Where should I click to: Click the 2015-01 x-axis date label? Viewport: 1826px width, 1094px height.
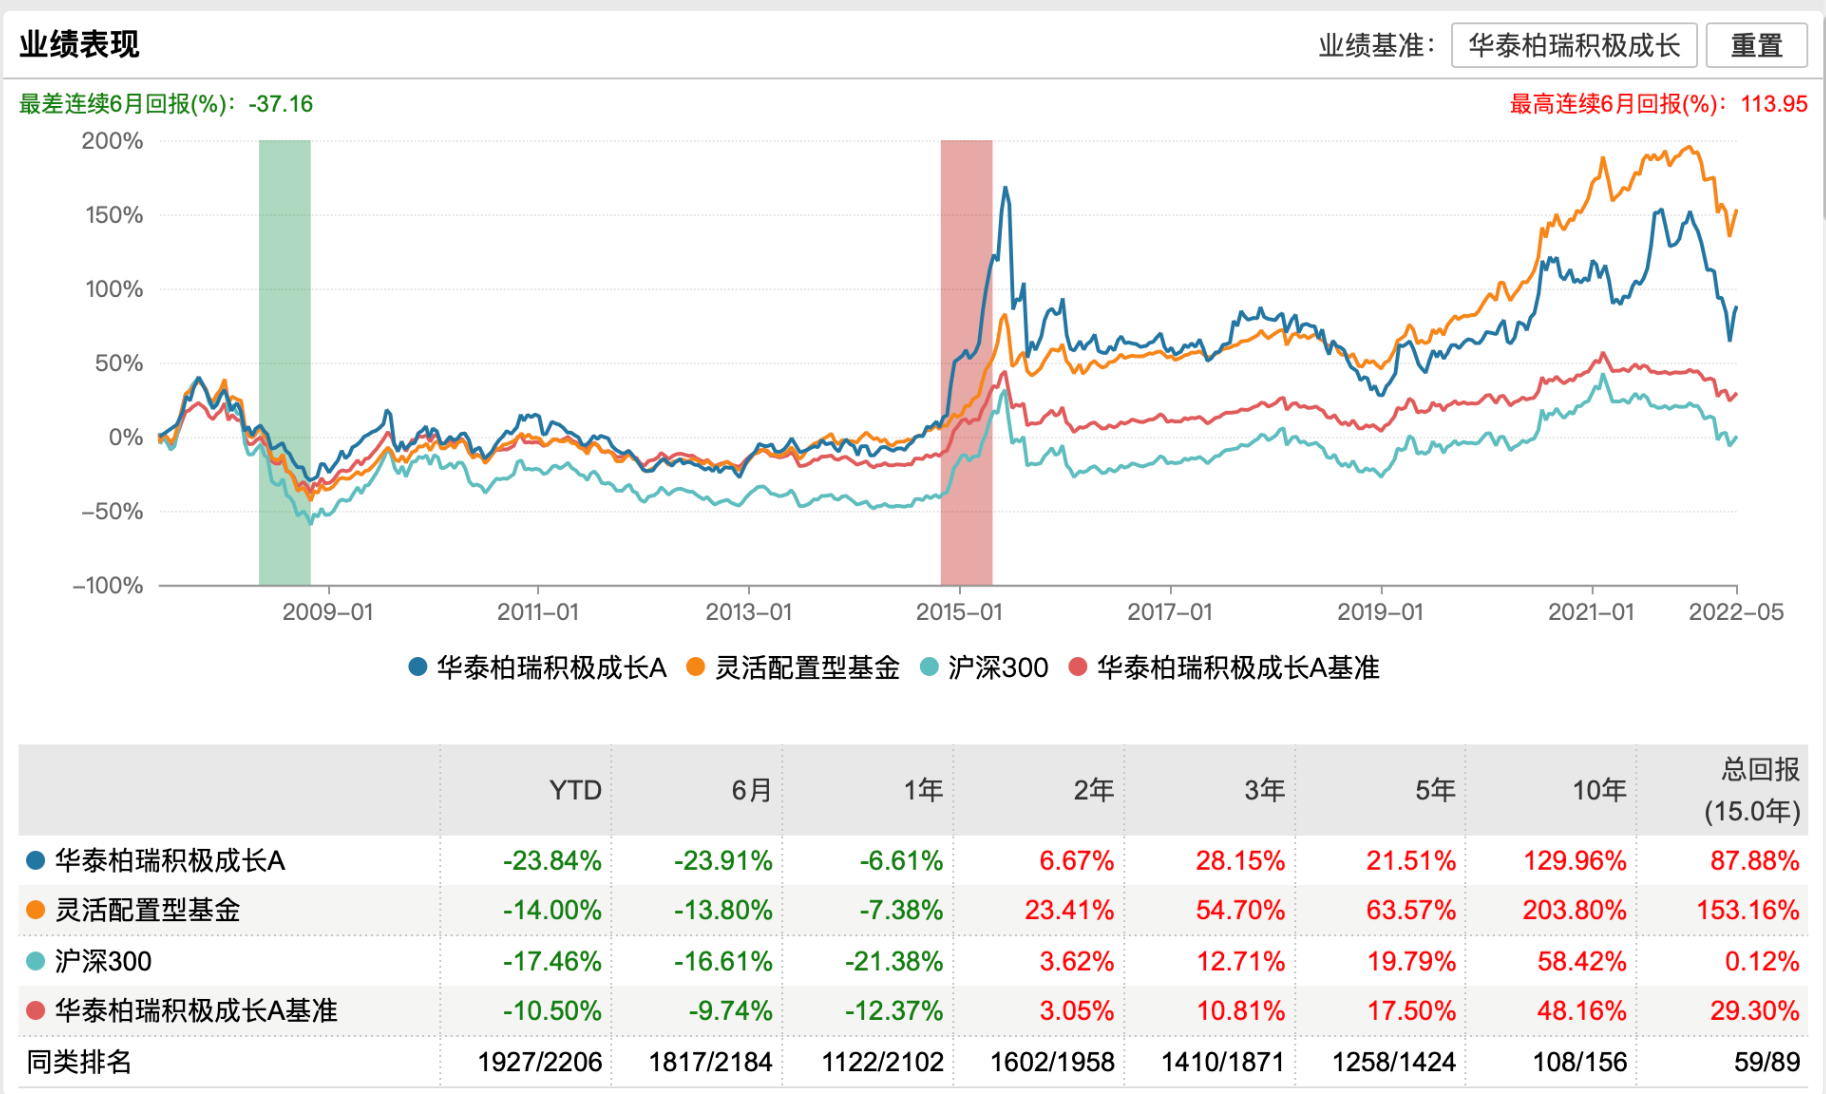coord(959,612)
